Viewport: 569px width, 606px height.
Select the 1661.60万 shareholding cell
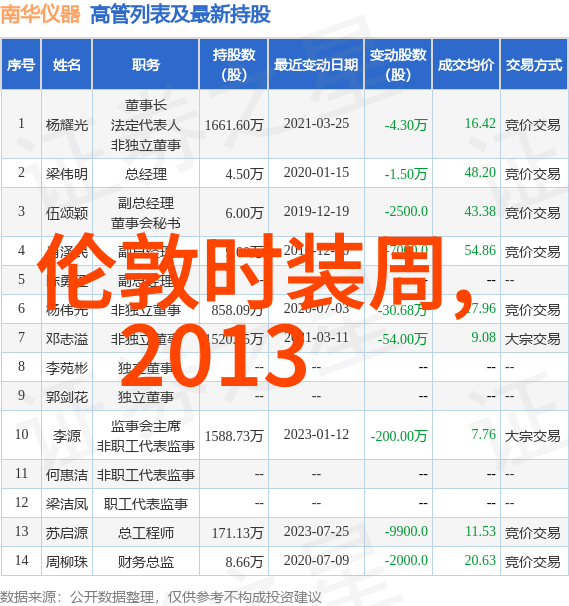point(234,125)
